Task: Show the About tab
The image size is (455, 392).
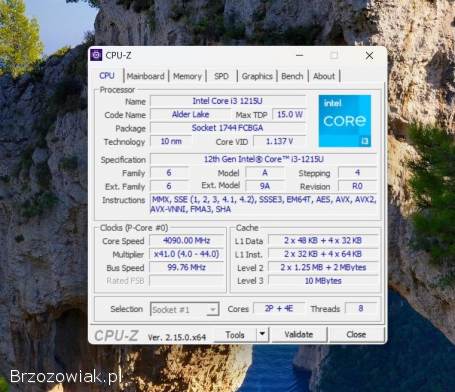Action: (324, 76)
